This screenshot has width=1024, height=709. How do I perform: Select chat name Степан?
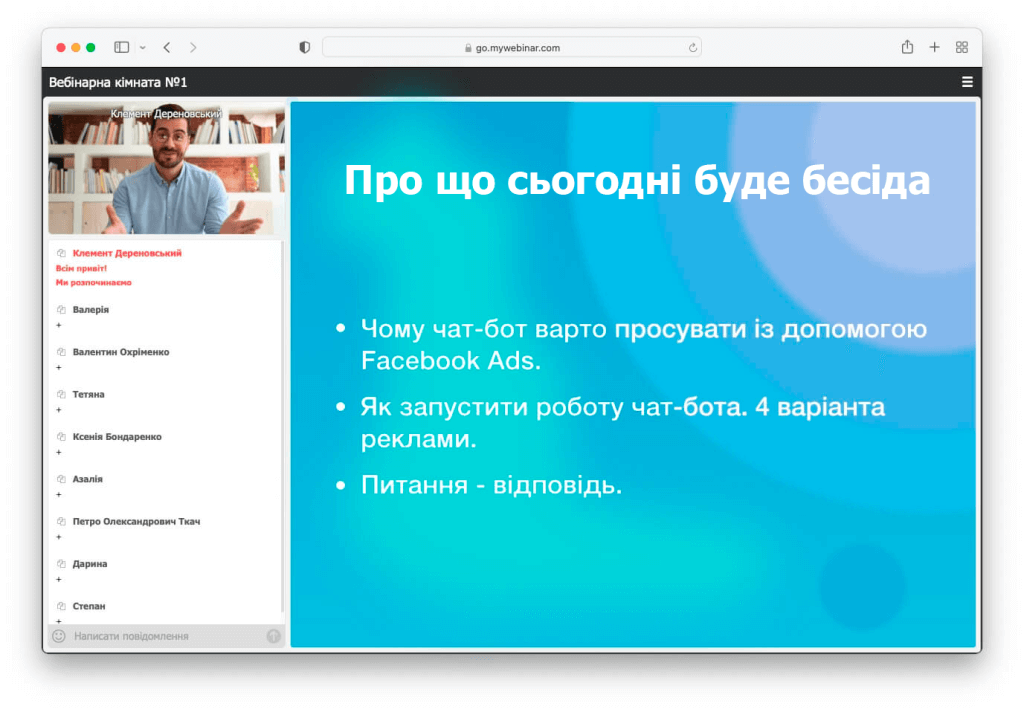click(x=89, y=607)
